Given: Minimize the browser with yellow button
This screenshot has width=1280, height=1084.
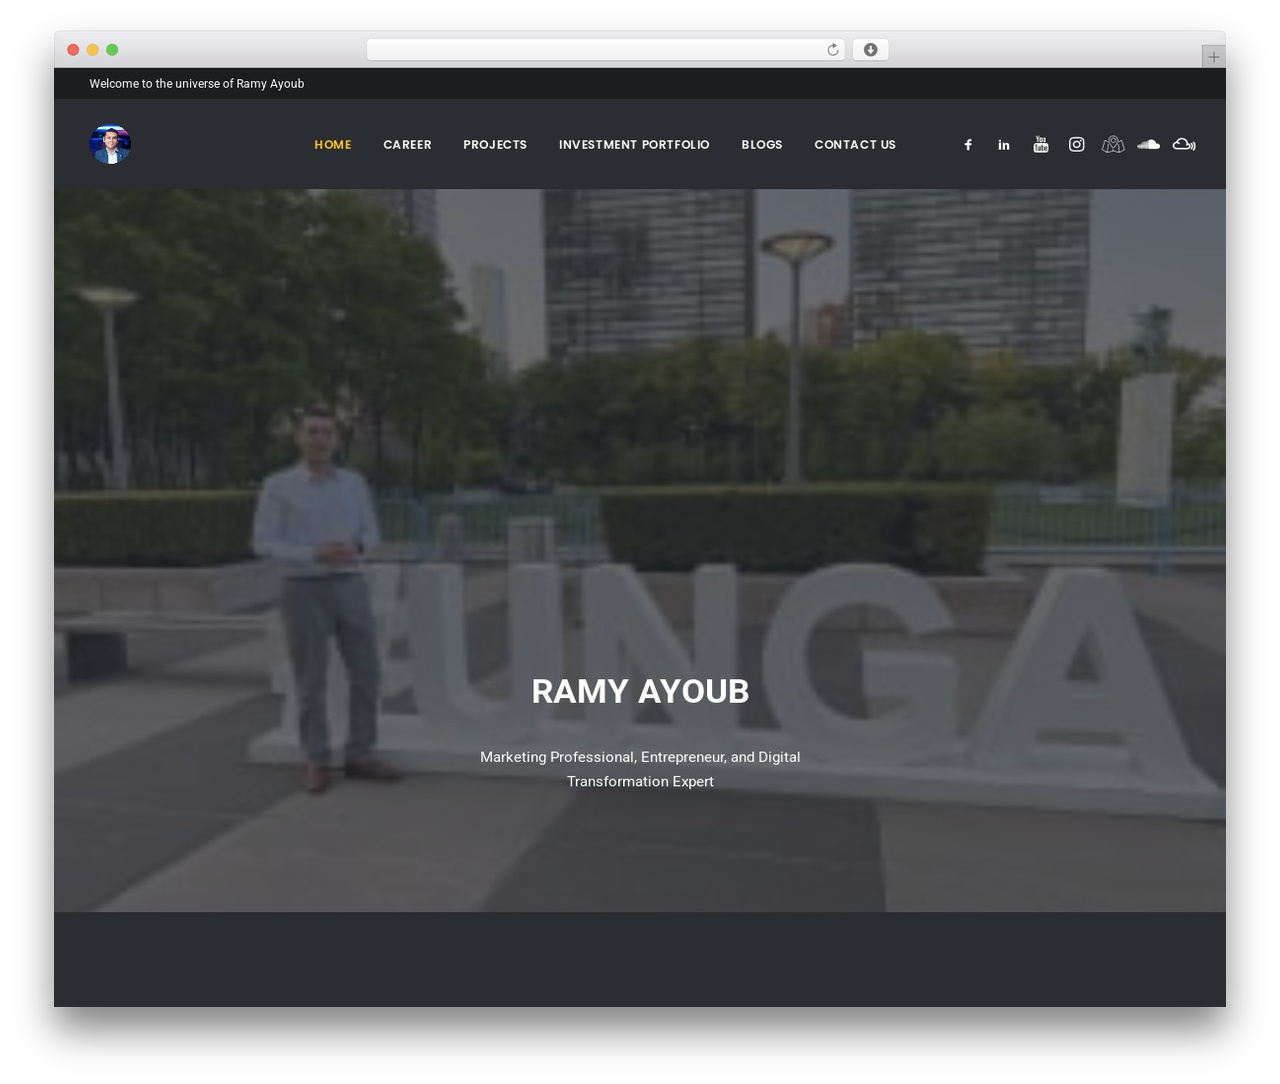Looking at the screenshot, I should tap(93, 50).
